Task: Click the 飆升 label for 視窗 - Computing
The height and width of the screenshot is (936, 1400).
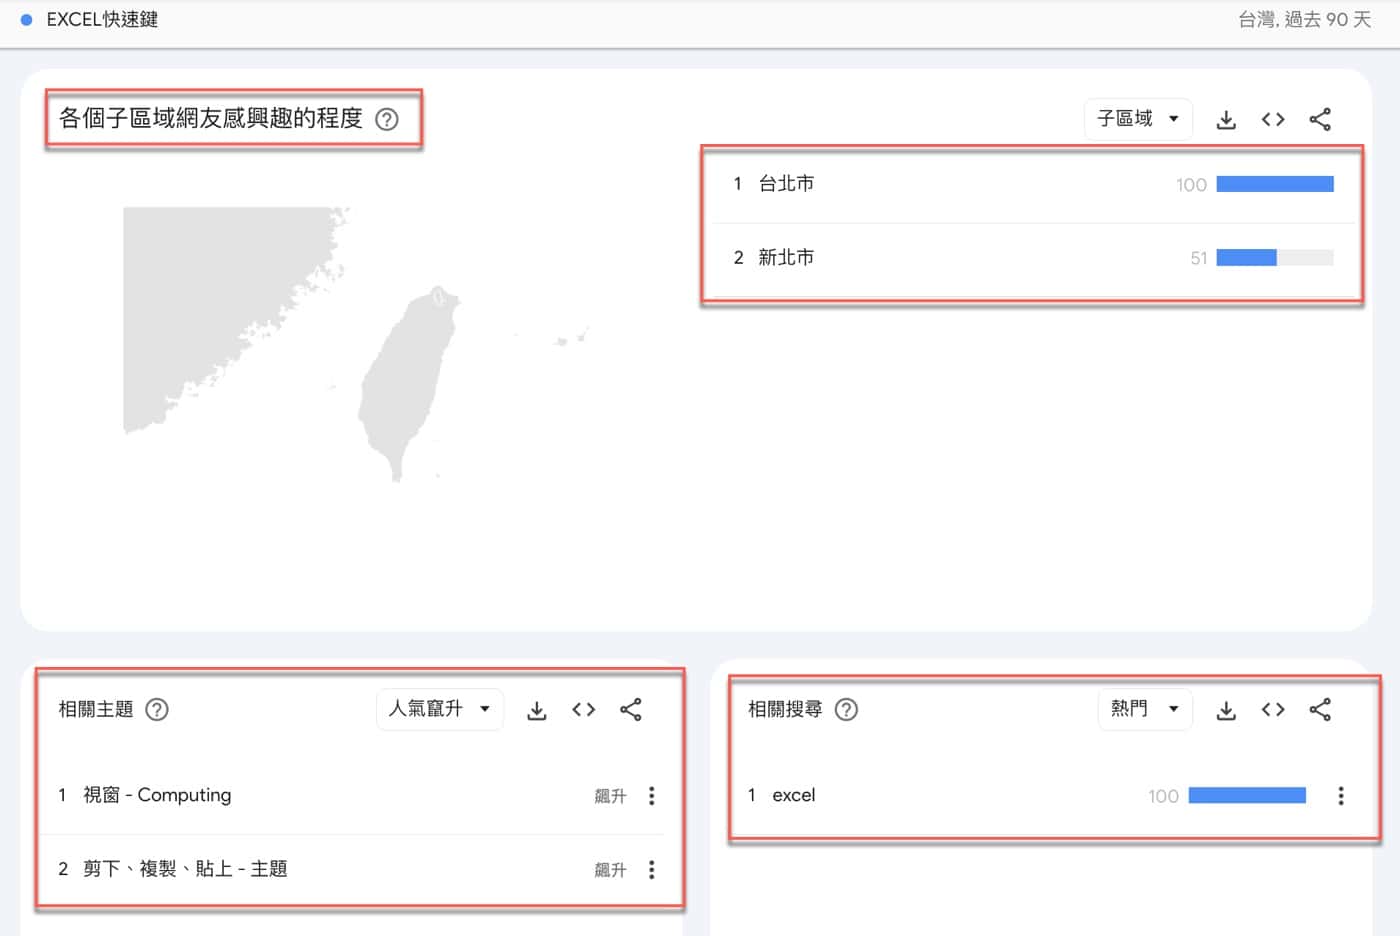Action: tap(610, 796)
